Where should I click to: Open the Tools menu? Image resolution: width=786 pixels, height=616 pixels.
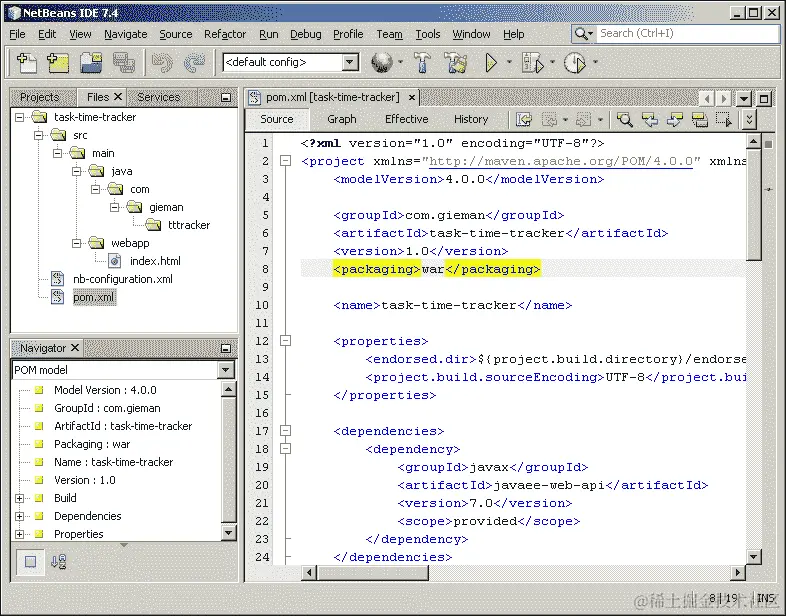tap(428, 34)
